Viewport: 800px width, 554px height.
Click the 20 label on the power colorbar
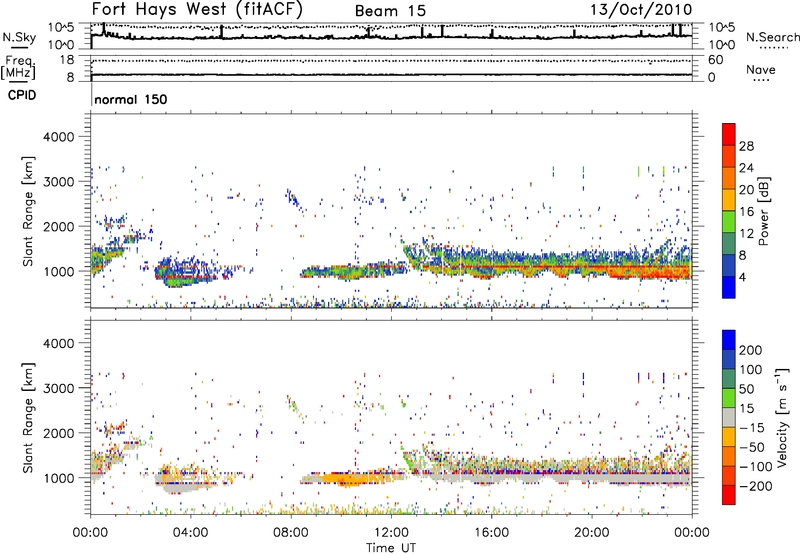pyautogui.click(x=746, y=190)
